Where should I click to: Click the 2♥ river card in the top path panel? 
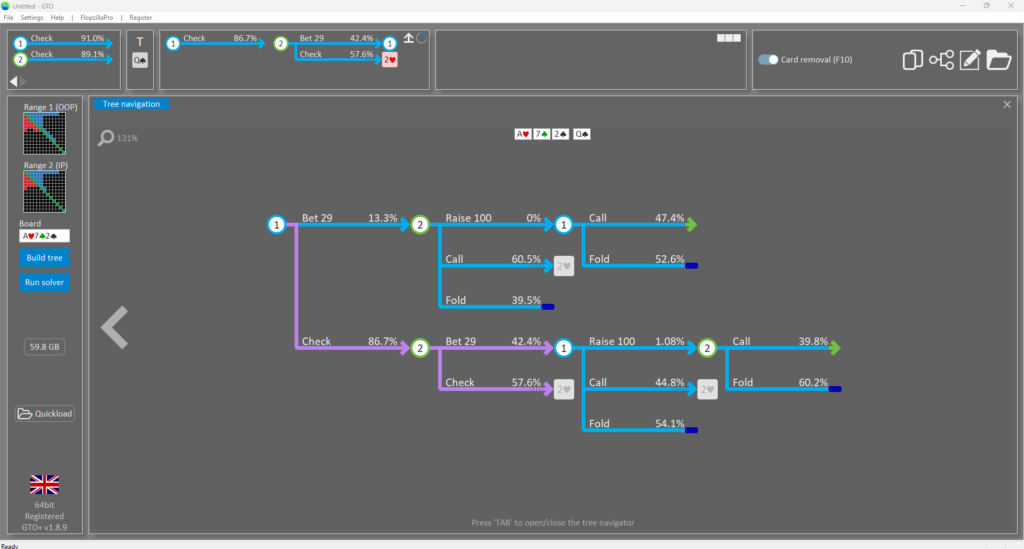(390, 60)
